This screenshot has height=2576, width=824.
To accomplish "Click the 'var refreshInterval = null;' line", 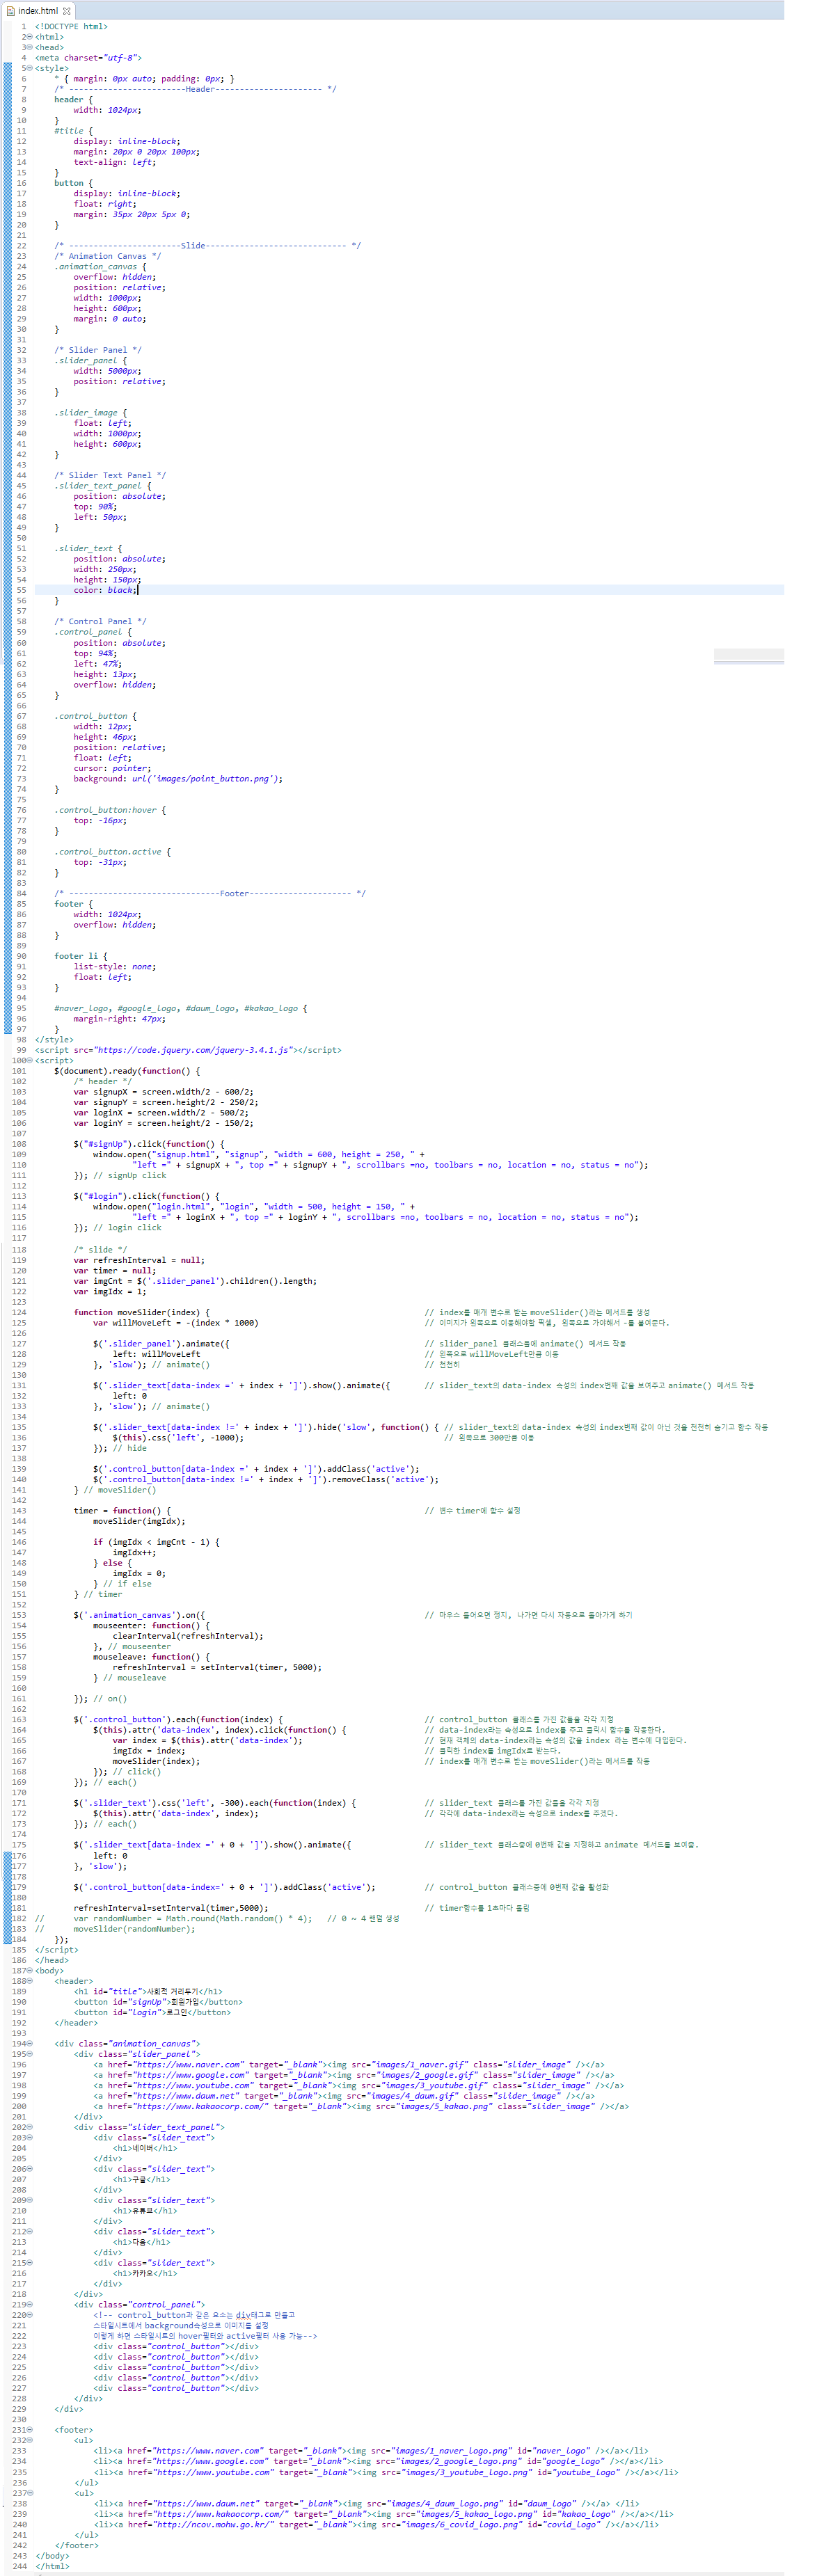I will pos(139,1260).
